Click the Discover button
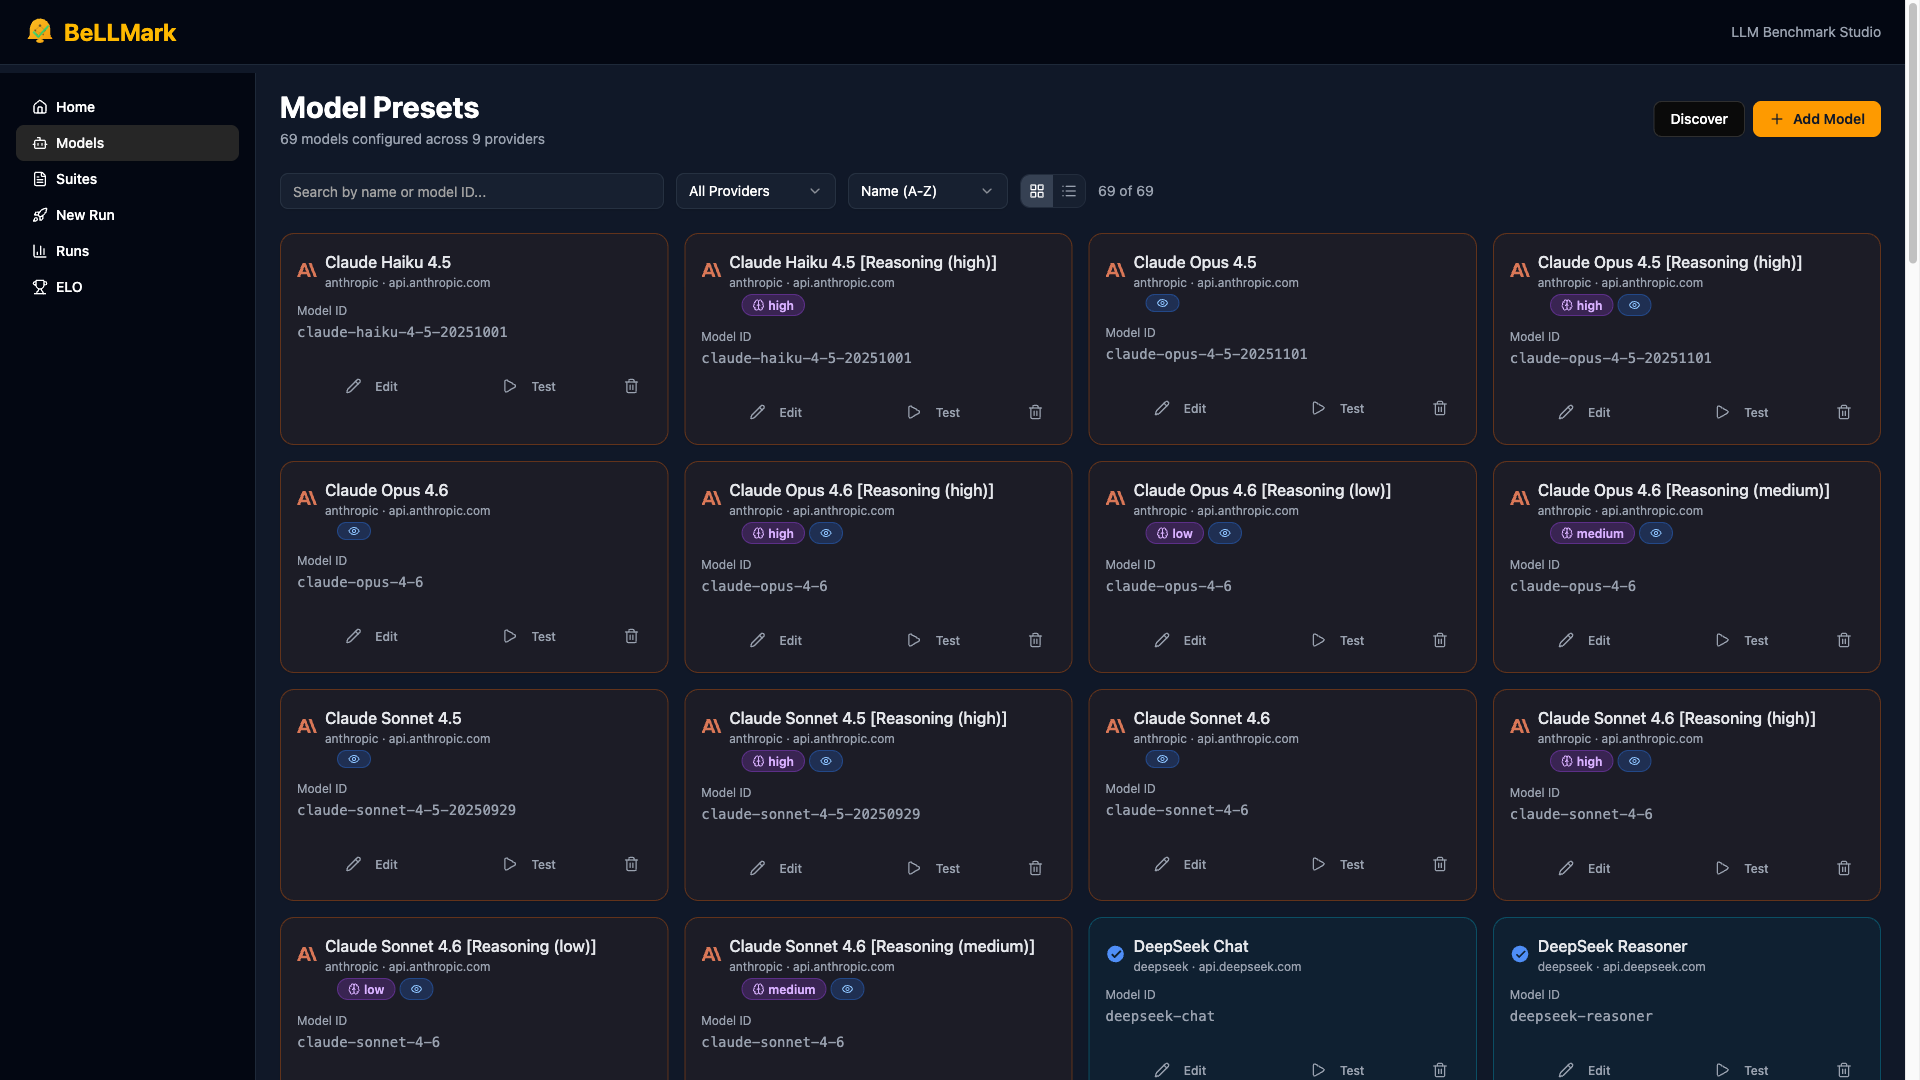Viewport: 1920px width, 1080px height. (1698, 119)
